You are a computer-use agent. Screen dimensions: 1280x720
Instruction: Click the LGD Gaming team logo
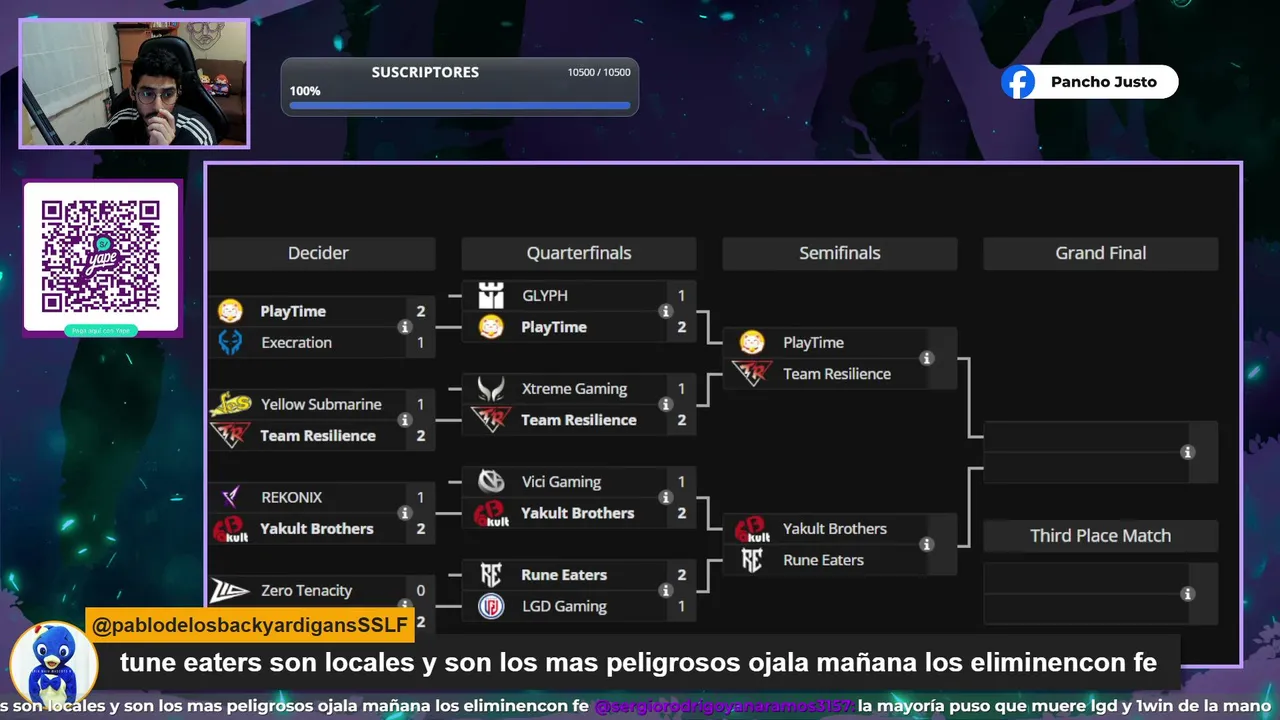(x=491, y=606)
